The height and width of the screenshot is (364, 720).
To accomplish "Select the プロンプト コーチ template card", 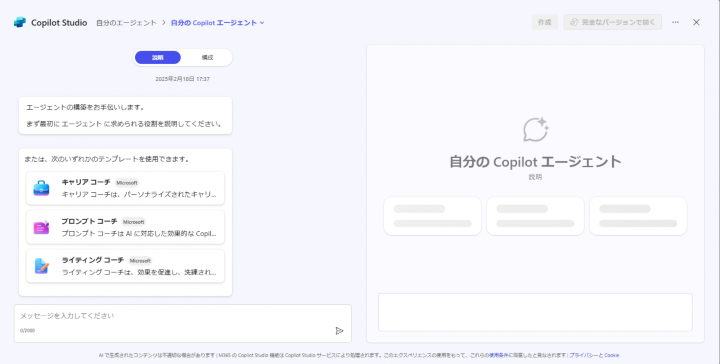I will coord(125,227).
